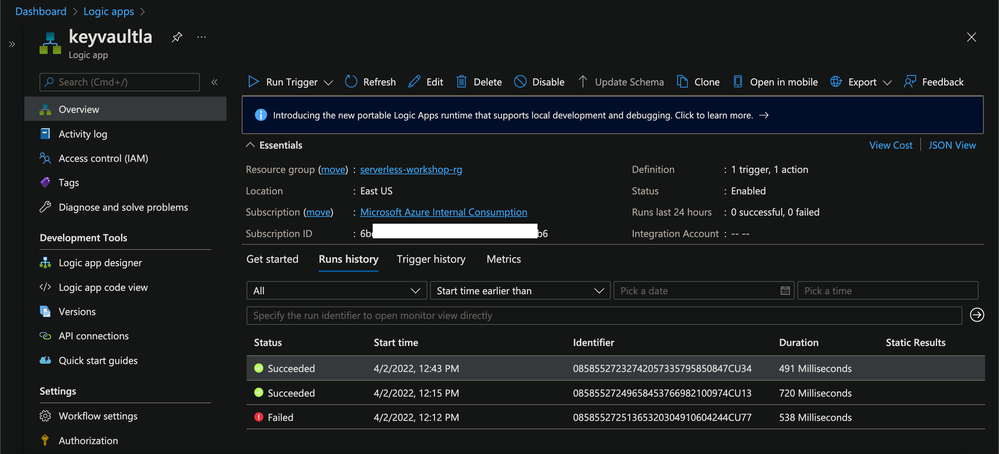Click the Export globe icon
The image size is (999, 454).
point(837,82)
